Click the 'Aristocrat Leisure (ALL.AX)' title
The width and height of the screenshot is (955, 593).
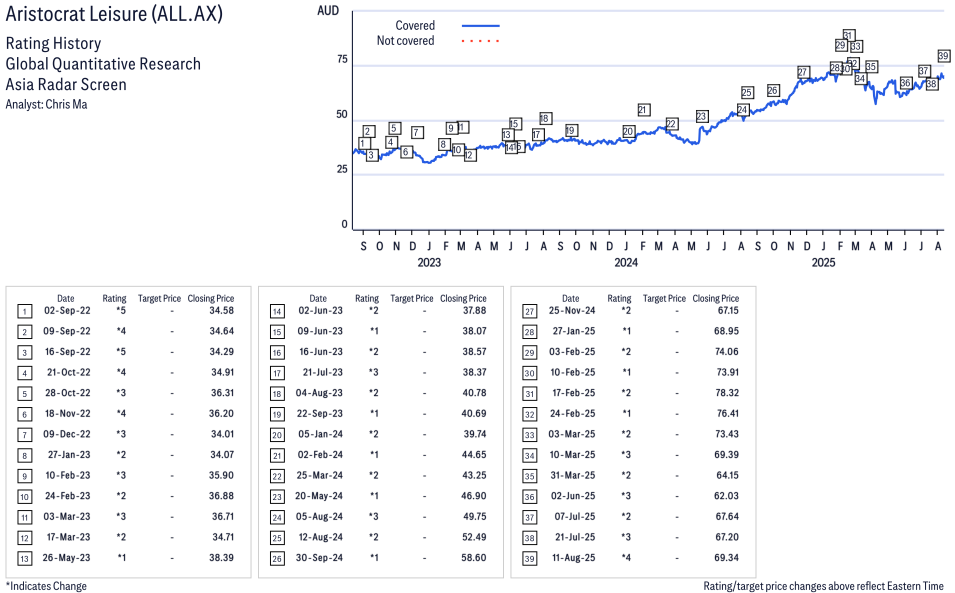[x=114, y=14]
